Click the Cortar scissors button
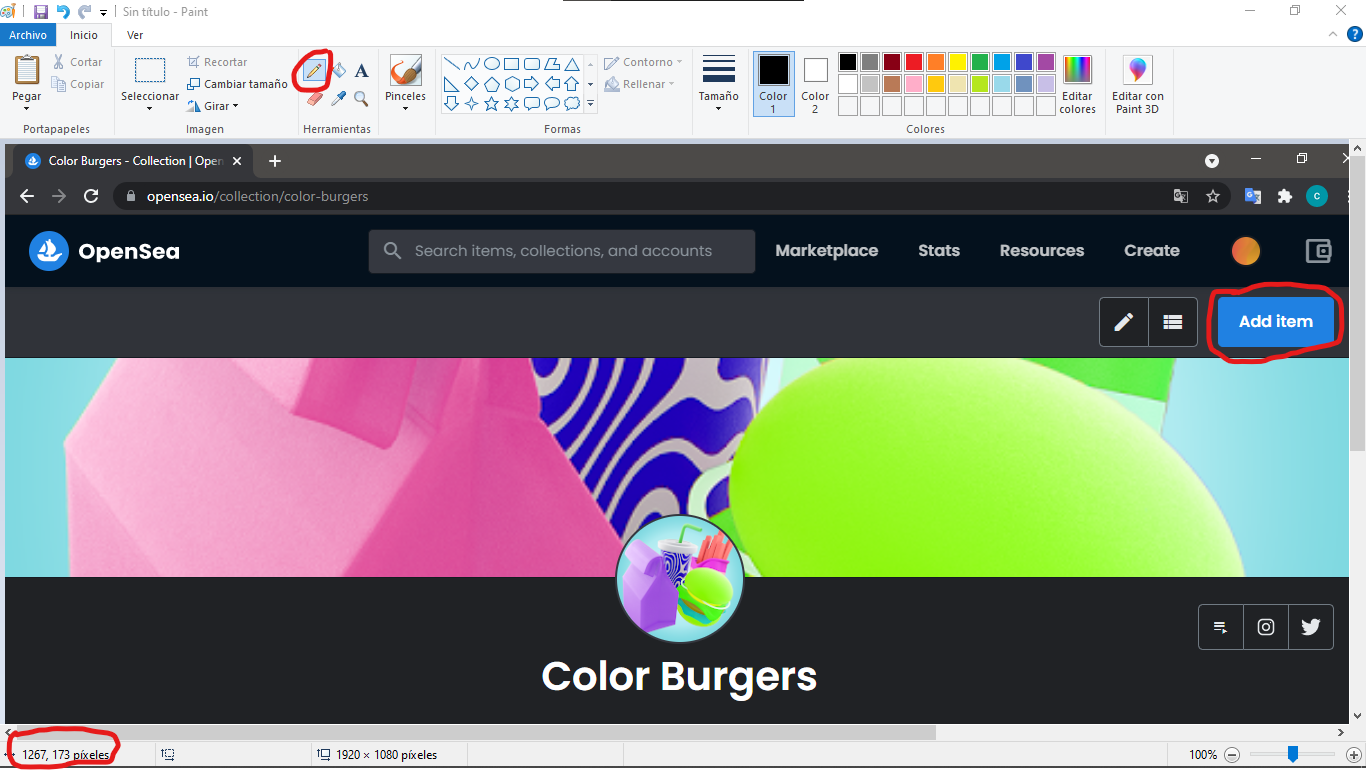 coord(78,62)
